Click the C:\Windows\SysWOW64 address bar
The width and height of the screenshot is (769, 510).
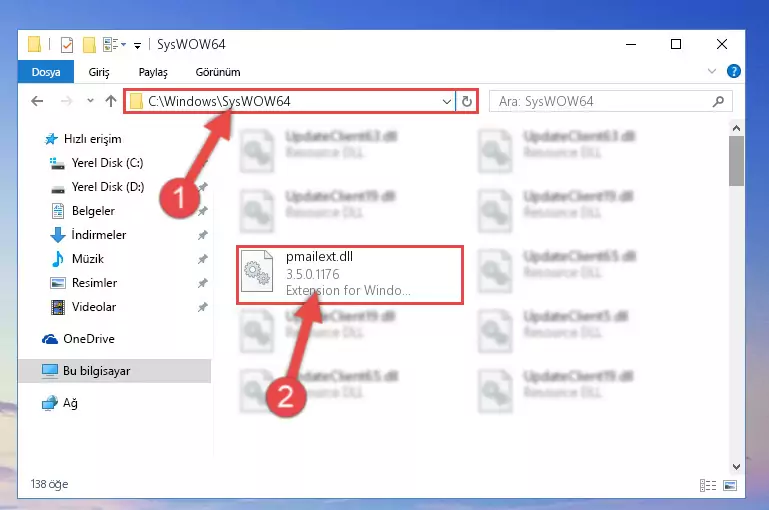[290, 102]
